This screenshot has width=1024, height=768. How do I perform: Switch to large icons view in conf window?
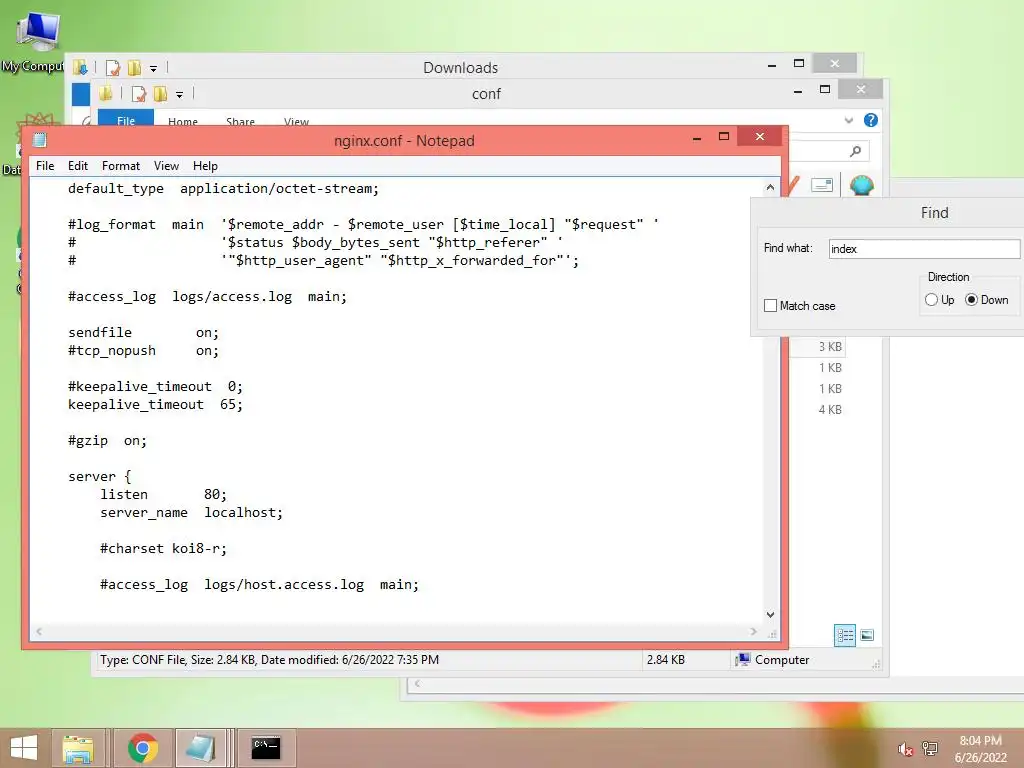coord(867,635)
